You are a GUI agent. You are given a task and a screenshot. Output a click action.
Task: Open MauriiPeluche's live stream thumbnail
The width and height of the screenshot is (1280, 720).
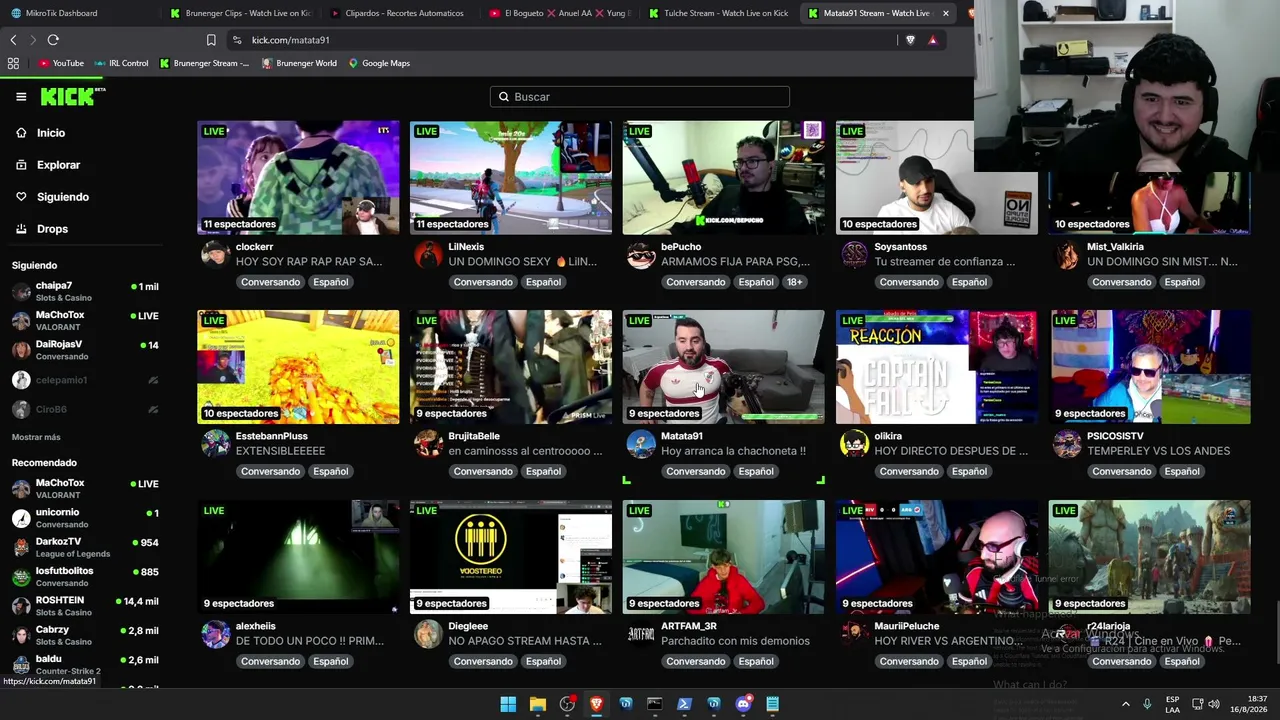937,557
